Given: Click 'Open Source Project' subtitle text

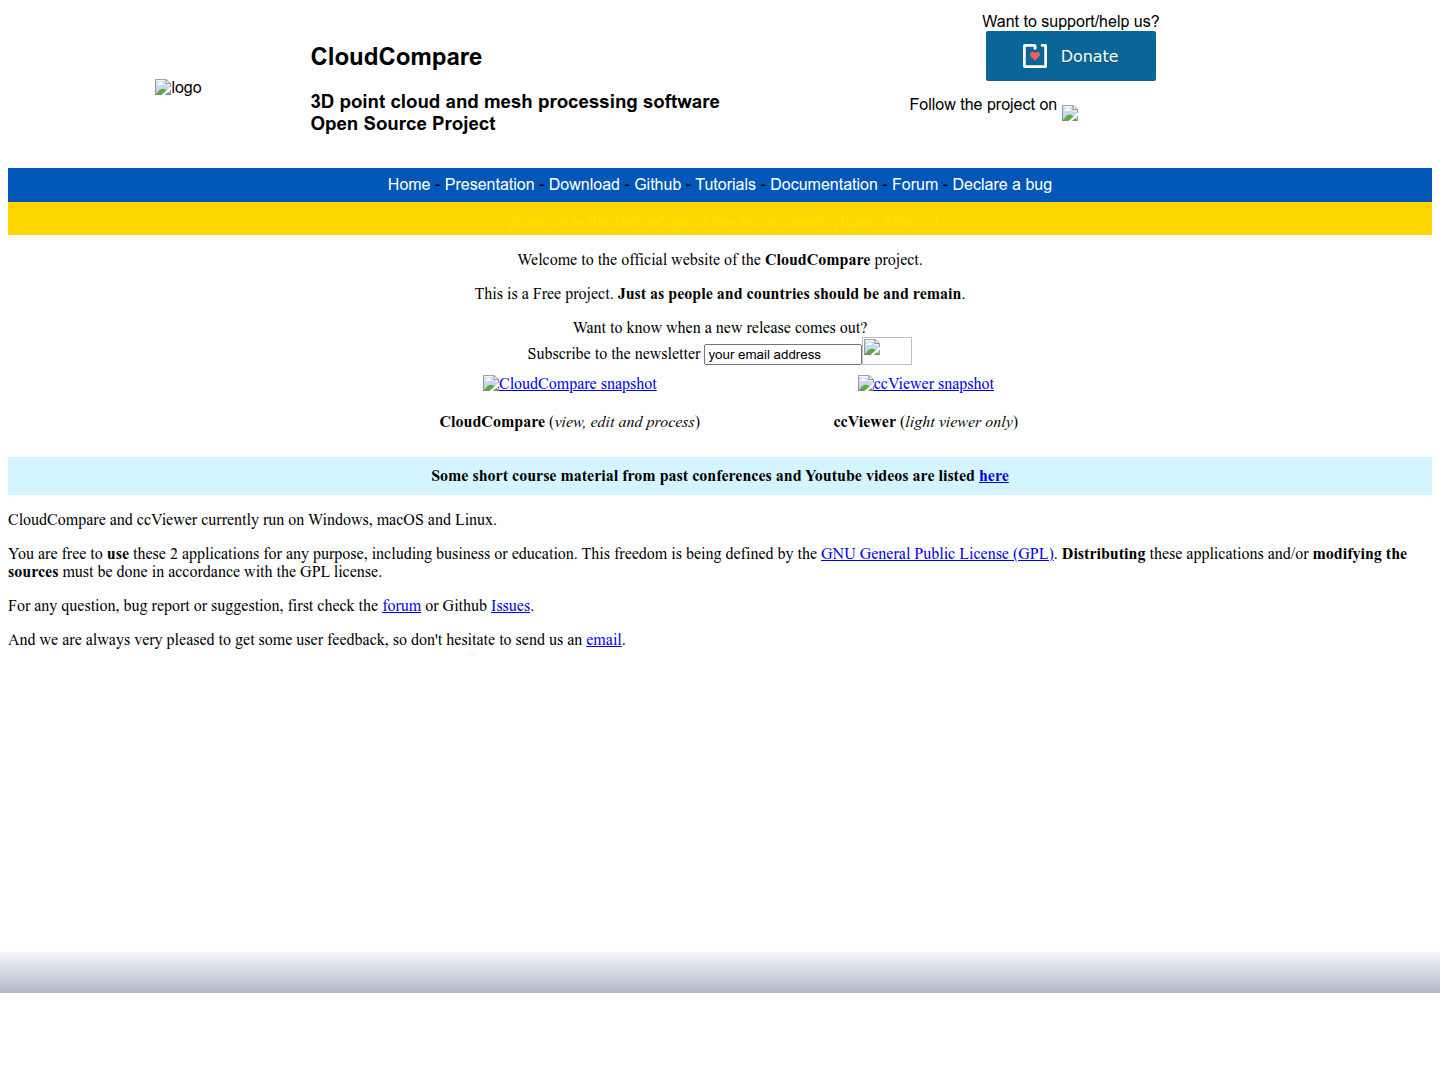Looking at the screenshot, I should pos(403,124).
